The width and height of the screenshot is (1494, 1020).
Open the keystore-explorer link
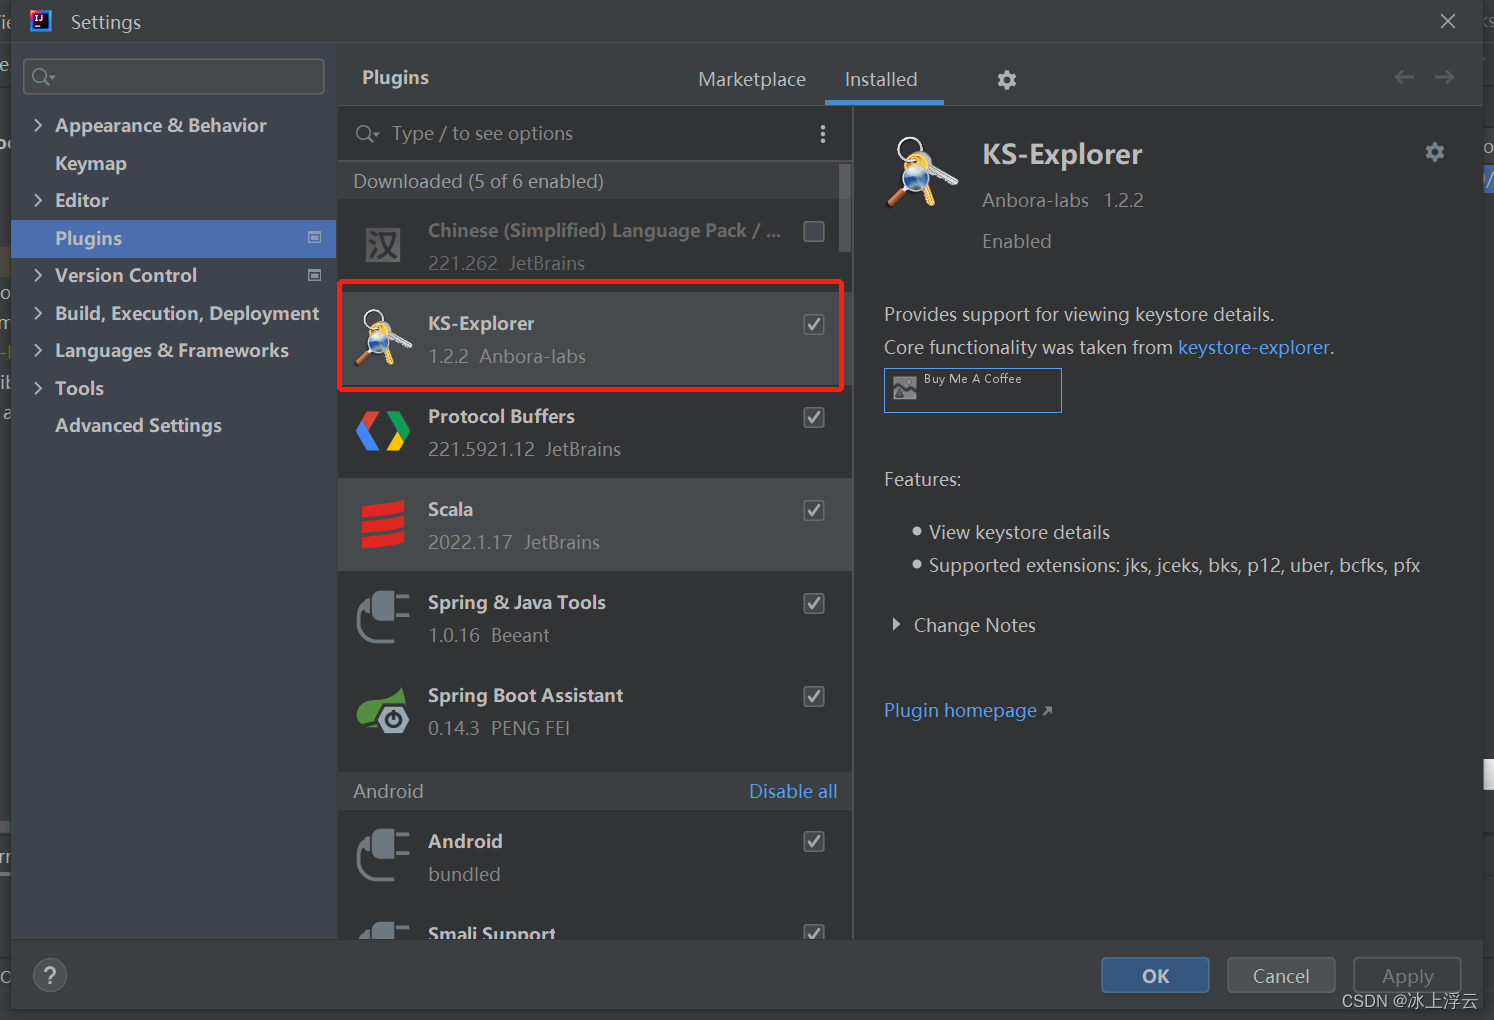pos(1254,347)
